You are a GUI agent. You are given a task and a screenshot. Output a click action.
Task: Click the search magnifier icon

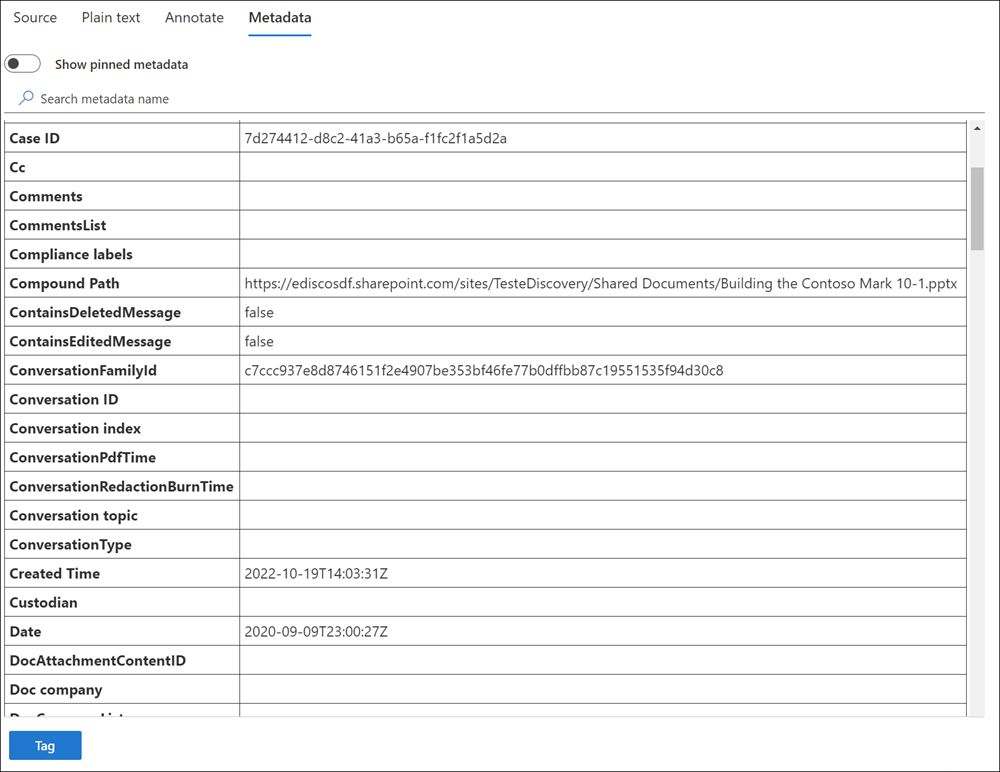(26, 98)
